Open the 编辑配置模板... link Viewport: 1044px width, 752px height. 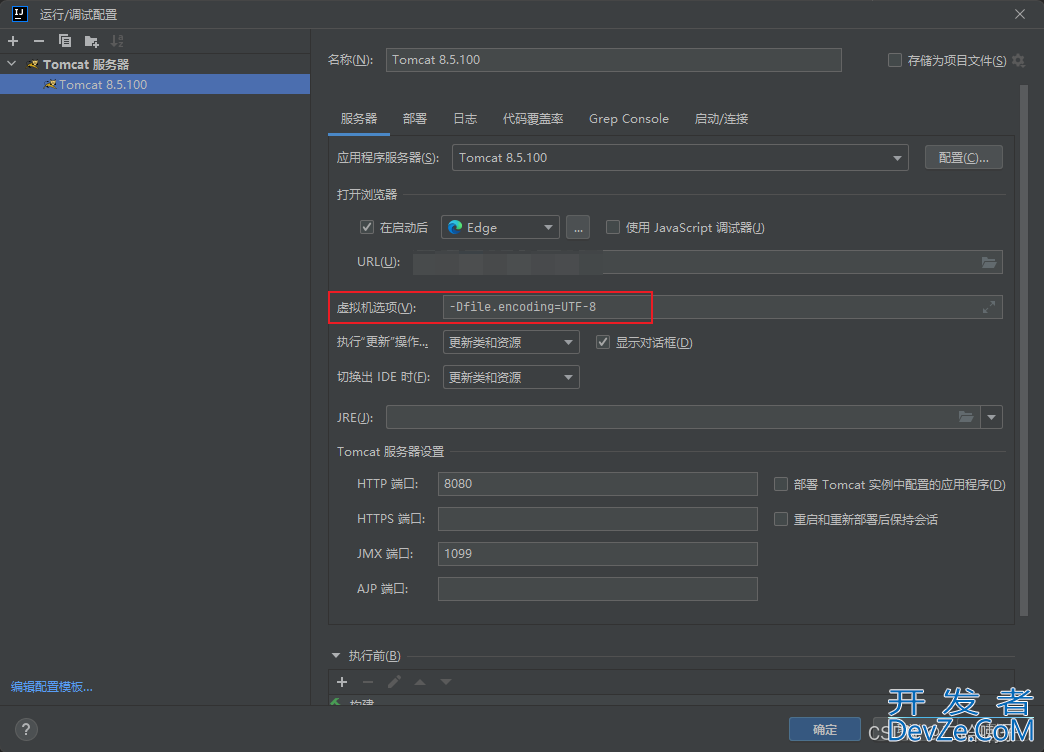[52, 687]
